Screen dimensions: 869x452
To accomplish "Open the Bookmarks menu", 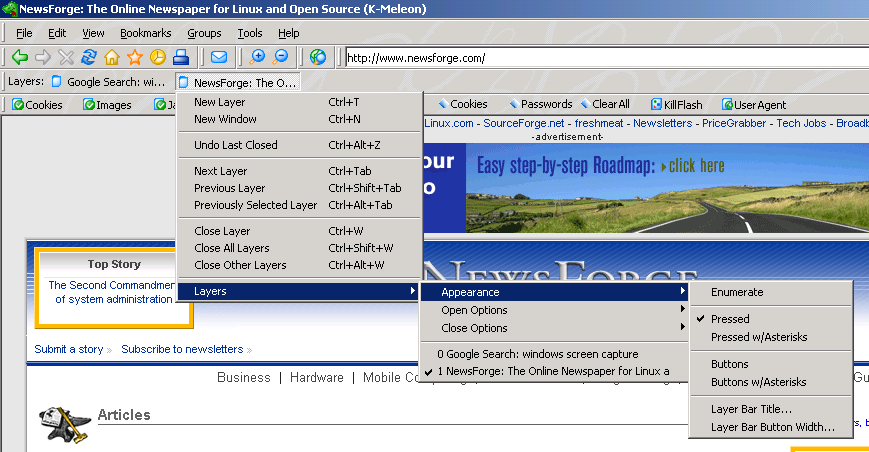I will point(146,33).
